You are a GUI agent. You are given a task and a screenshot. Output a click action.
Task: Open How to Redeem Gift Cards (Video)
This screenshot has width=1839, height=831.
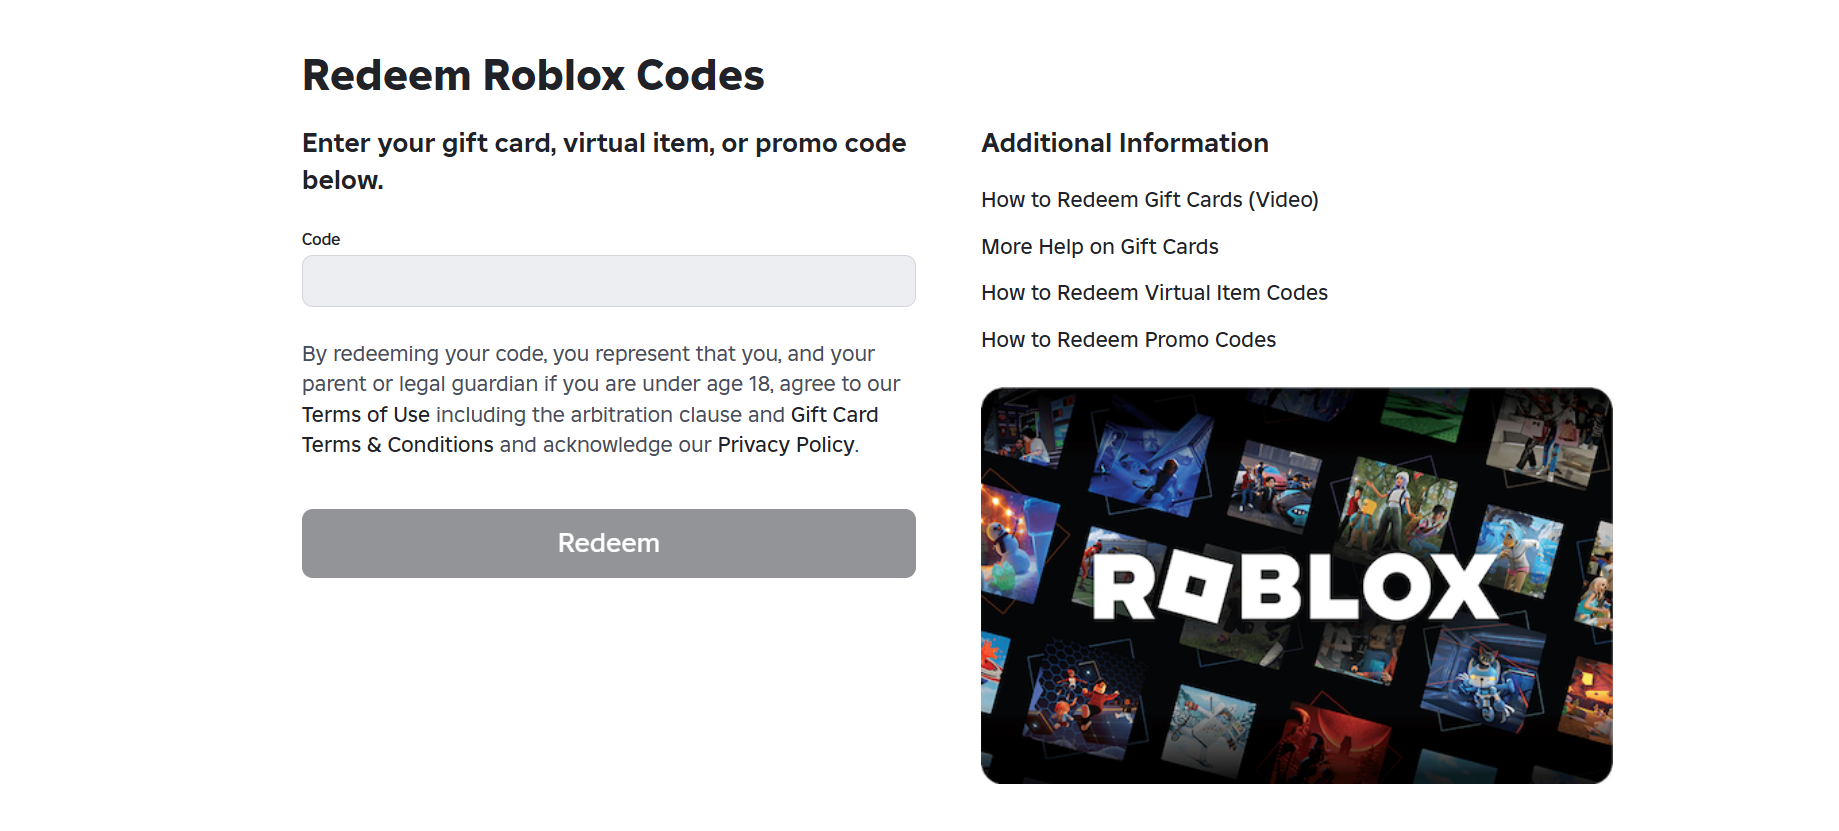1149,200
